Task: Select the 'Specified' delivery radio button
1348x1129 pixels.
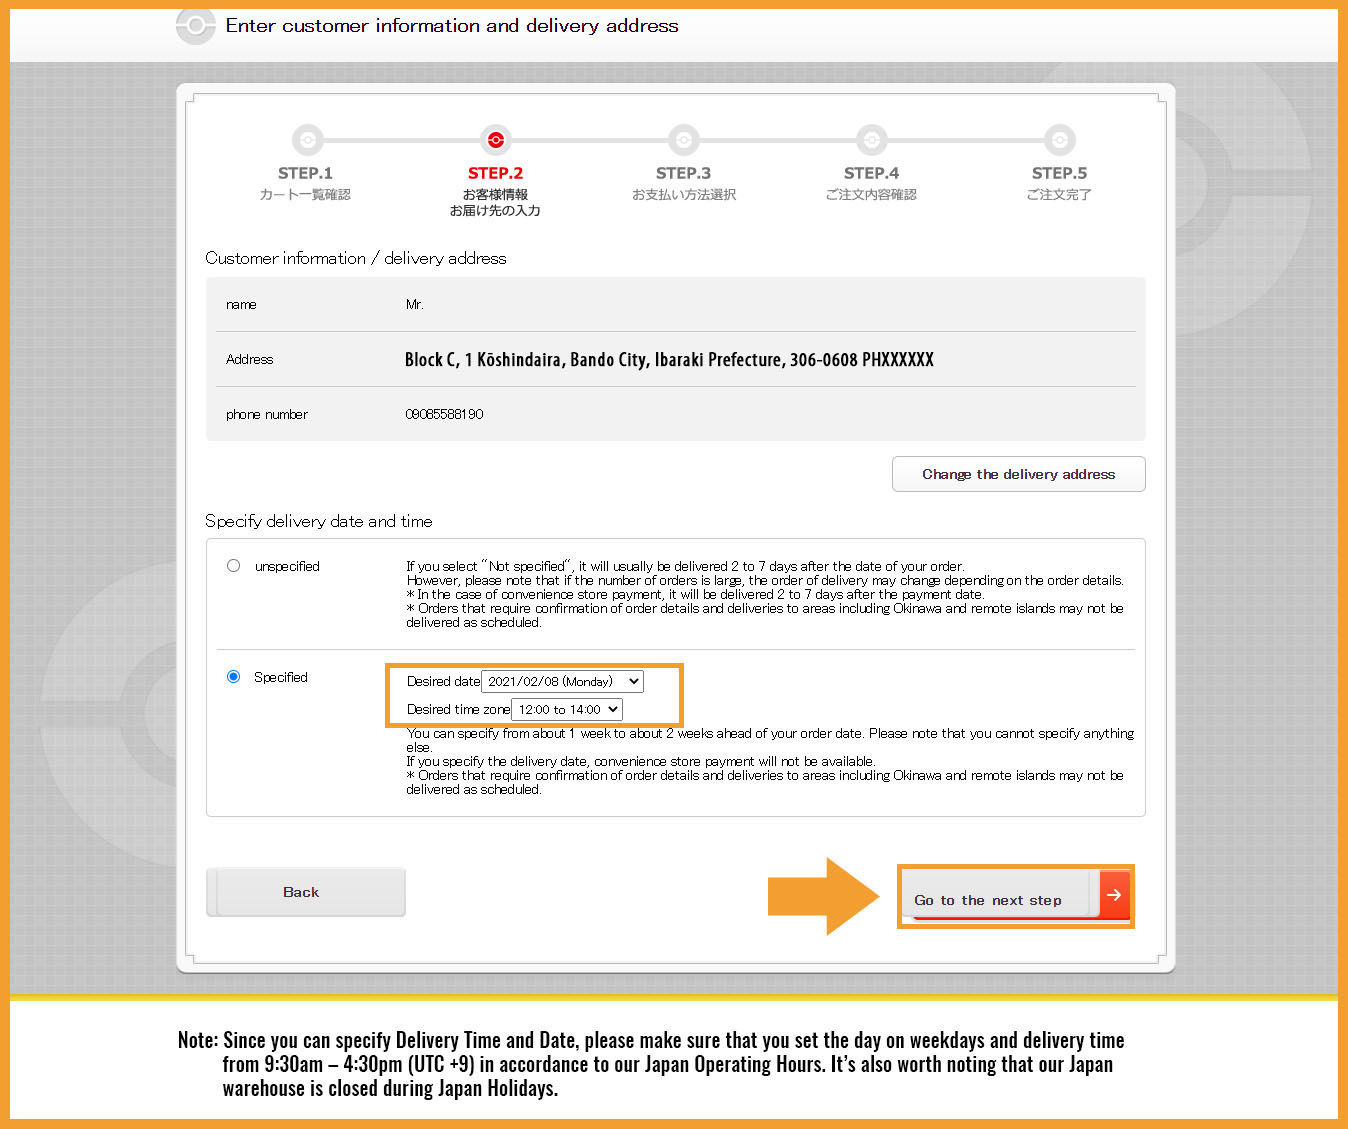Action: coord(233,677)
